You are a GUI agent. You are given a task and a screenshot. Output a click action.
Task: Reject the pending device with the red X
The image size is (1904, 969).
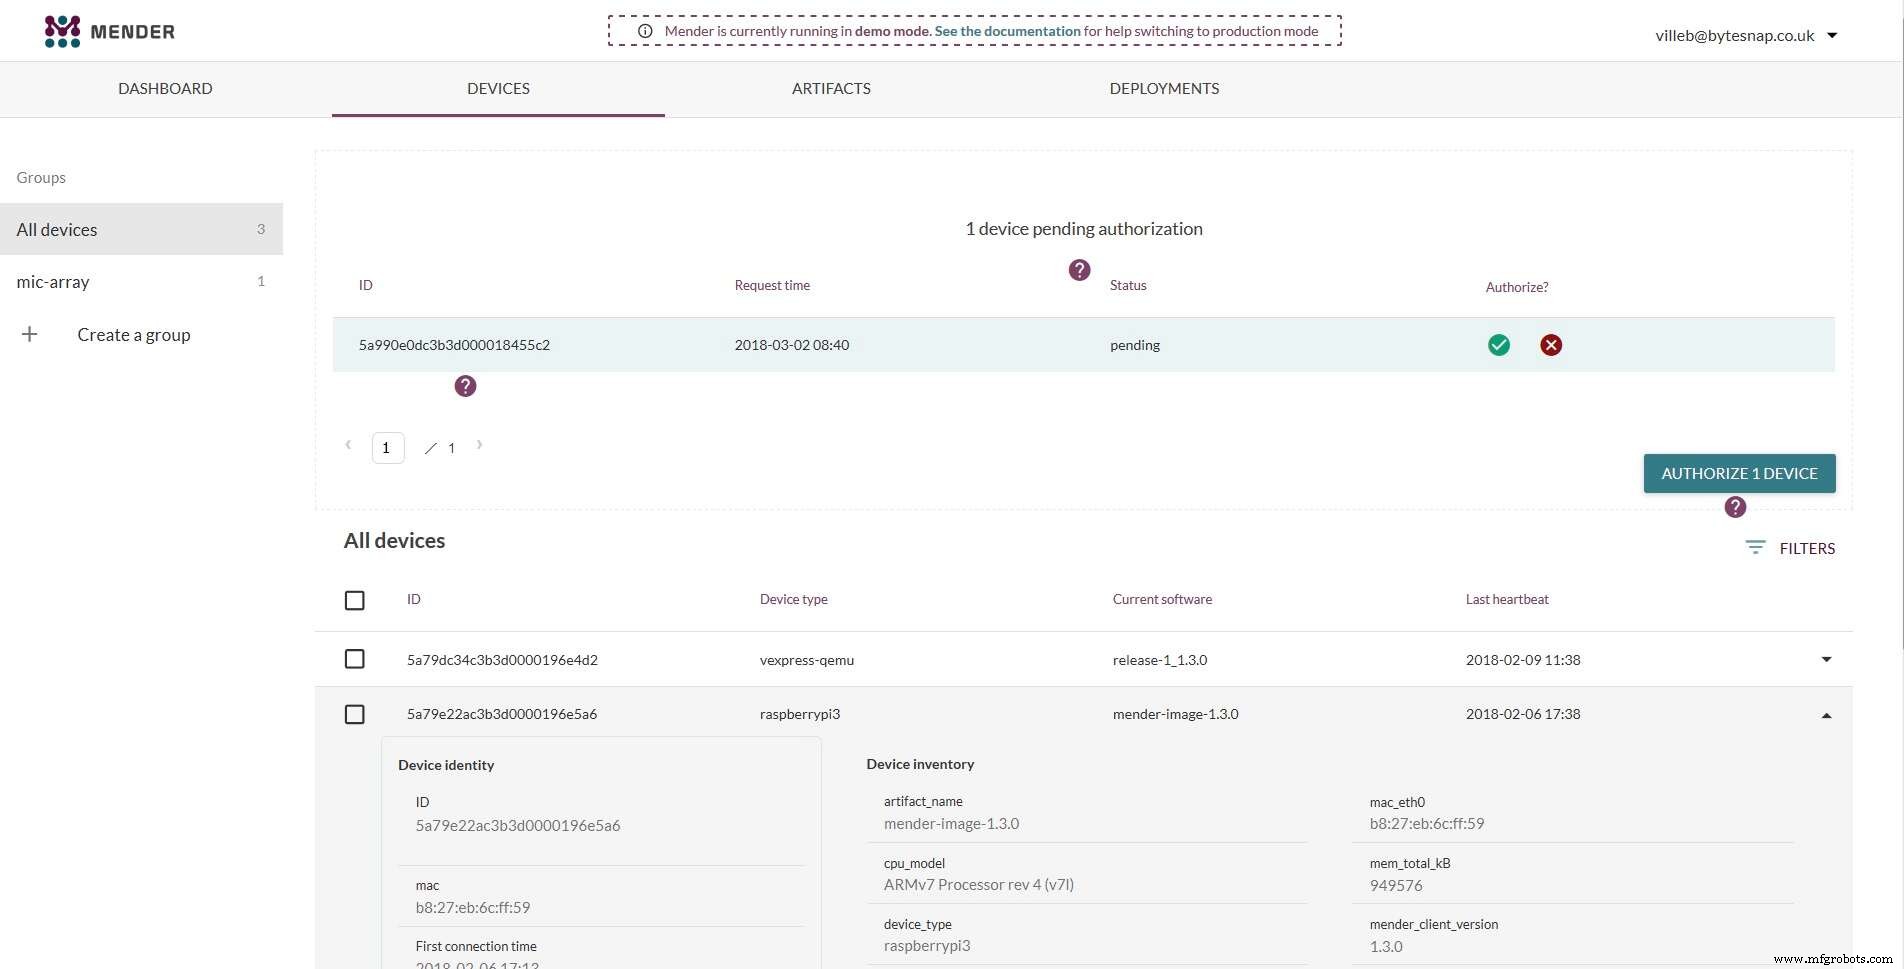(x=1551, y=345)
